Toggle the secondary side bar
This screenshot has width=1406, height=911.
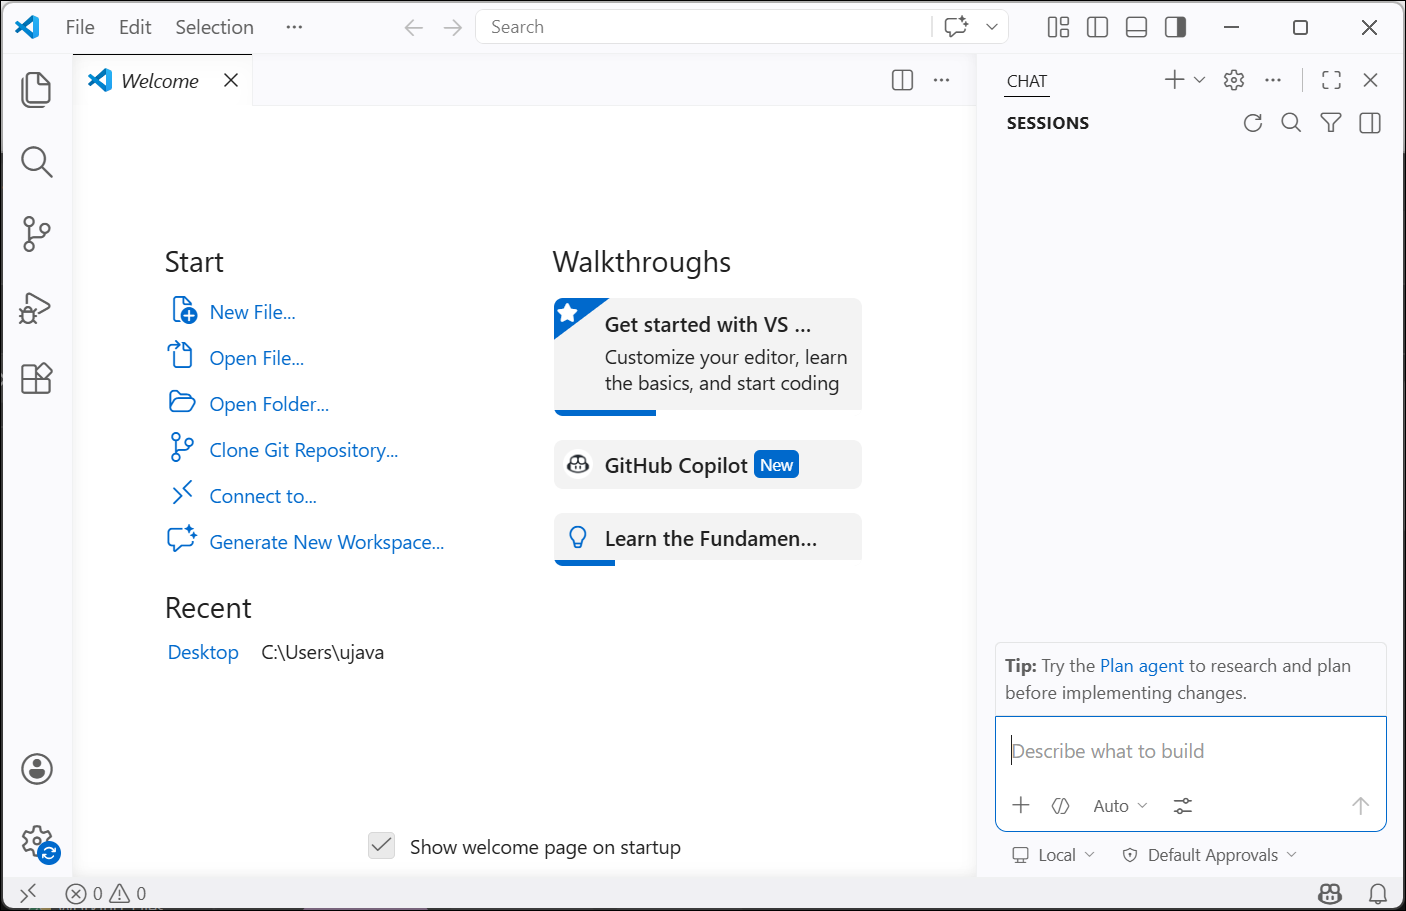click(1176, 27)
